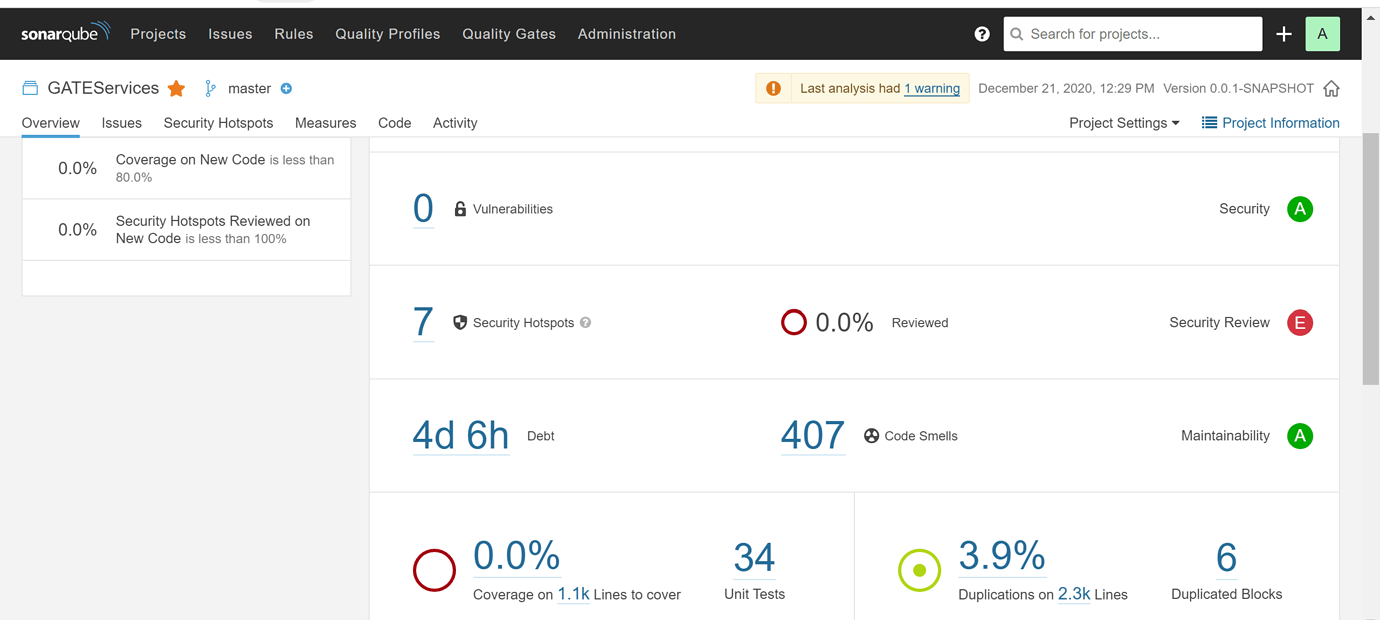Click the home icon next to version
The width and height of the screenshot is (1380, 620).
click(1331, 89)
